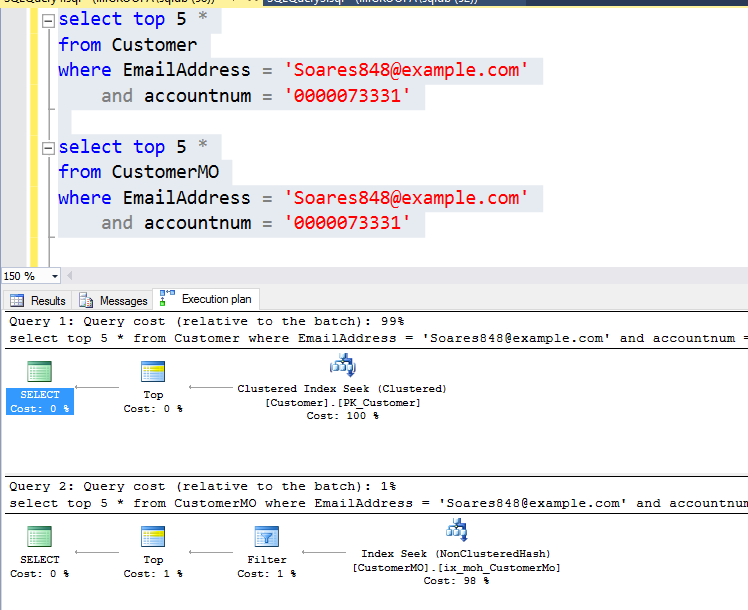
Task: Select the NonClusteredHash Index Seek icon
Action: pos(455,530)
